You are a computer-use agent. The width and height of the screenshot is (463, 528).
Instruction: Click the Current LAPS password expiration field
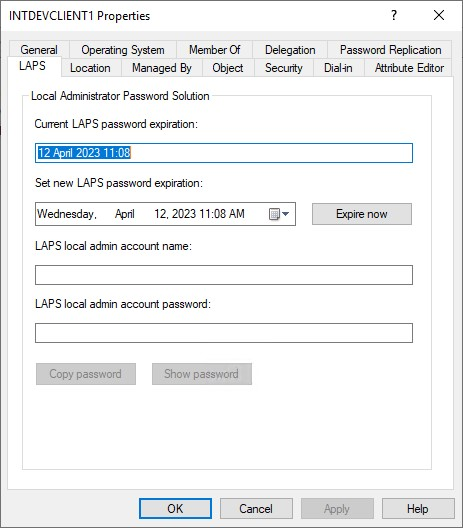tap(224, 153)
